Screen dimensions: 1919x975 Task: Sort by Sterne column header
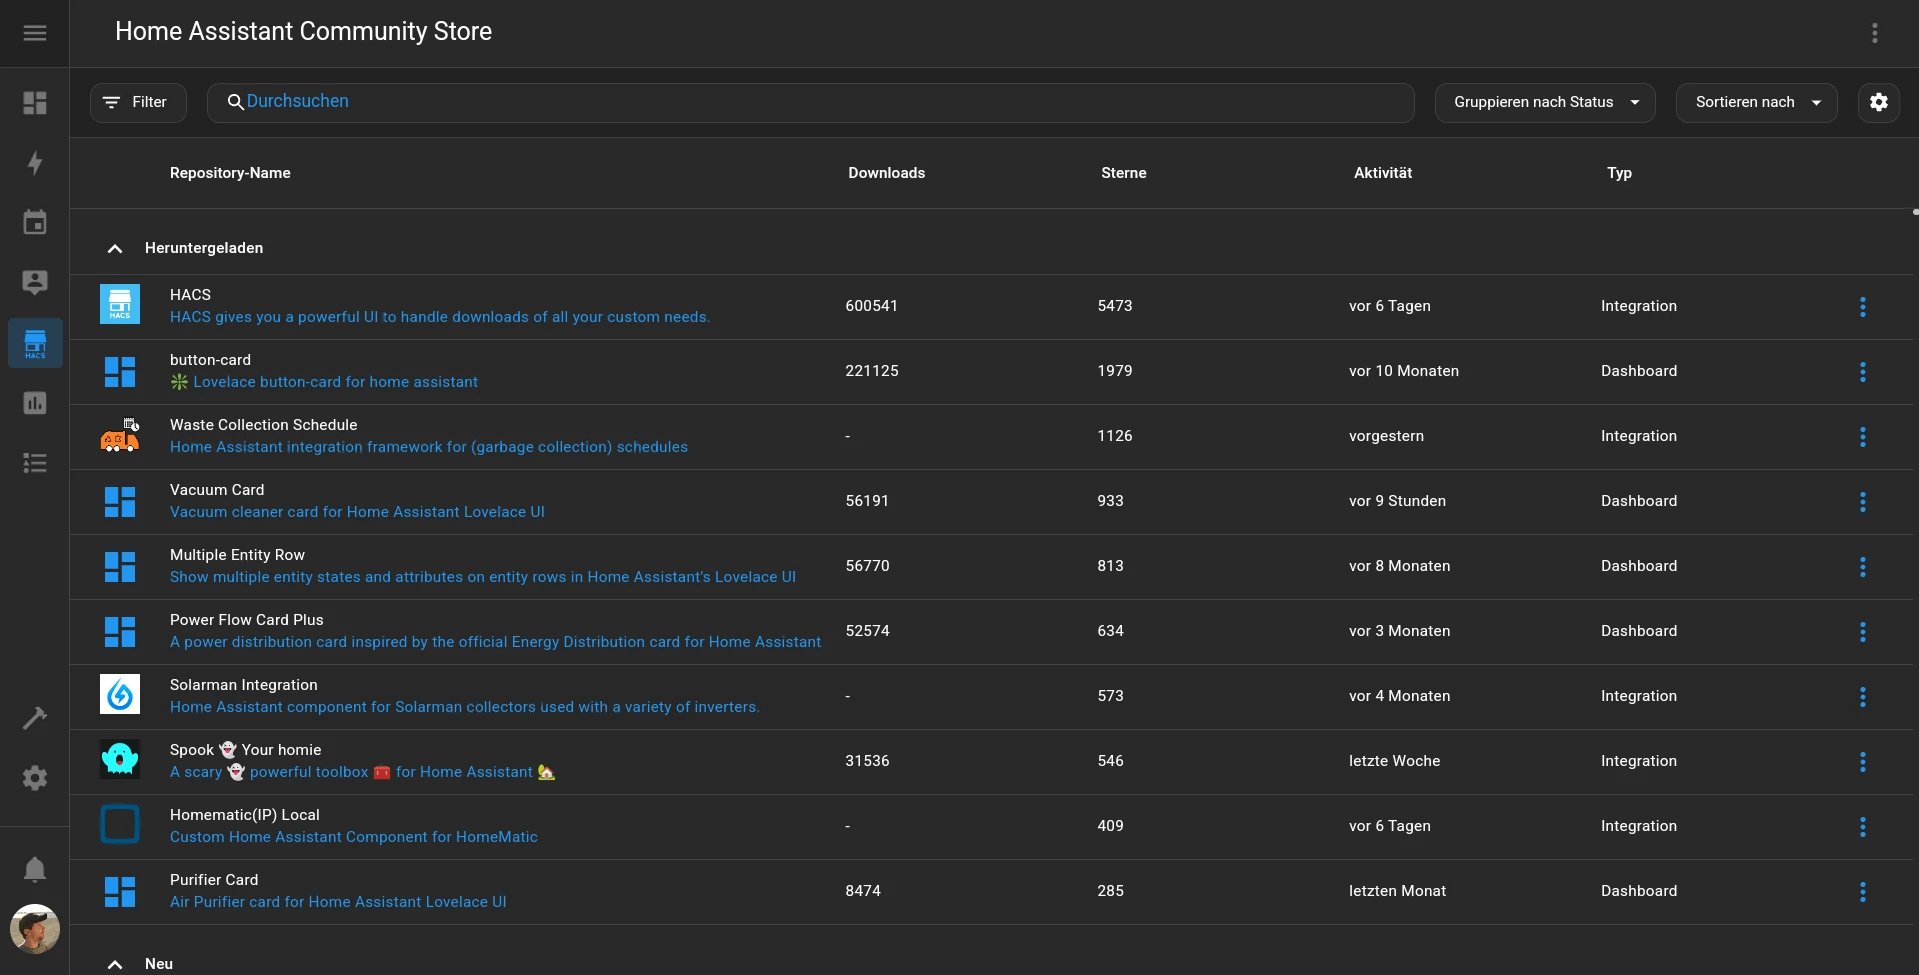[x=1123, y=173]
